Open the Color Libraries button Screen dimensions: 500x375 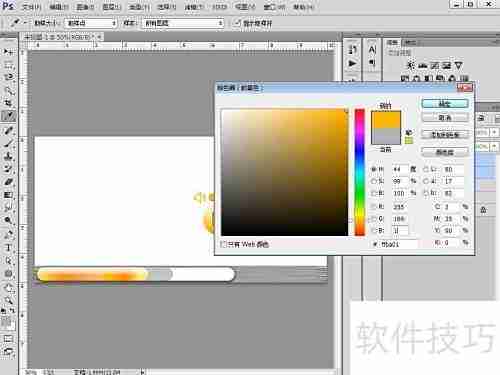click(445, 152)
